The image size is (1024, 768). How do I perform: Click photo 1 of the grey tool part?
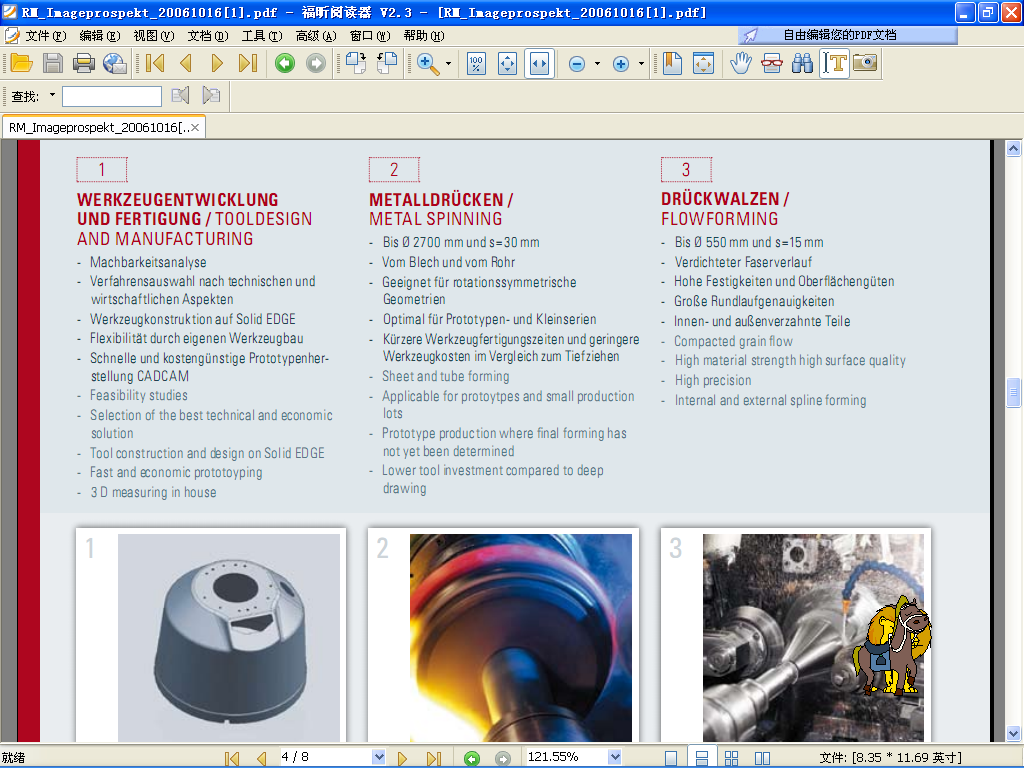[229, 637]
